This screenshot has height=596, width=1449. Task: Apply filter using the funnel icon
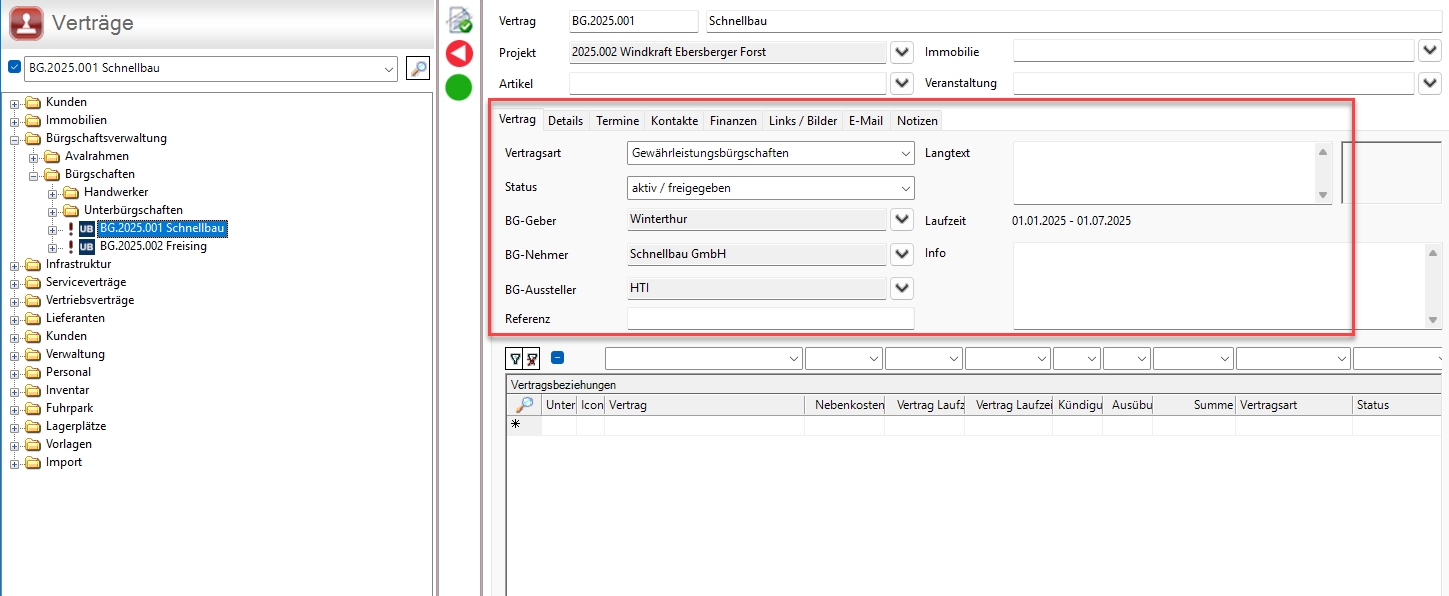point(515,358)
